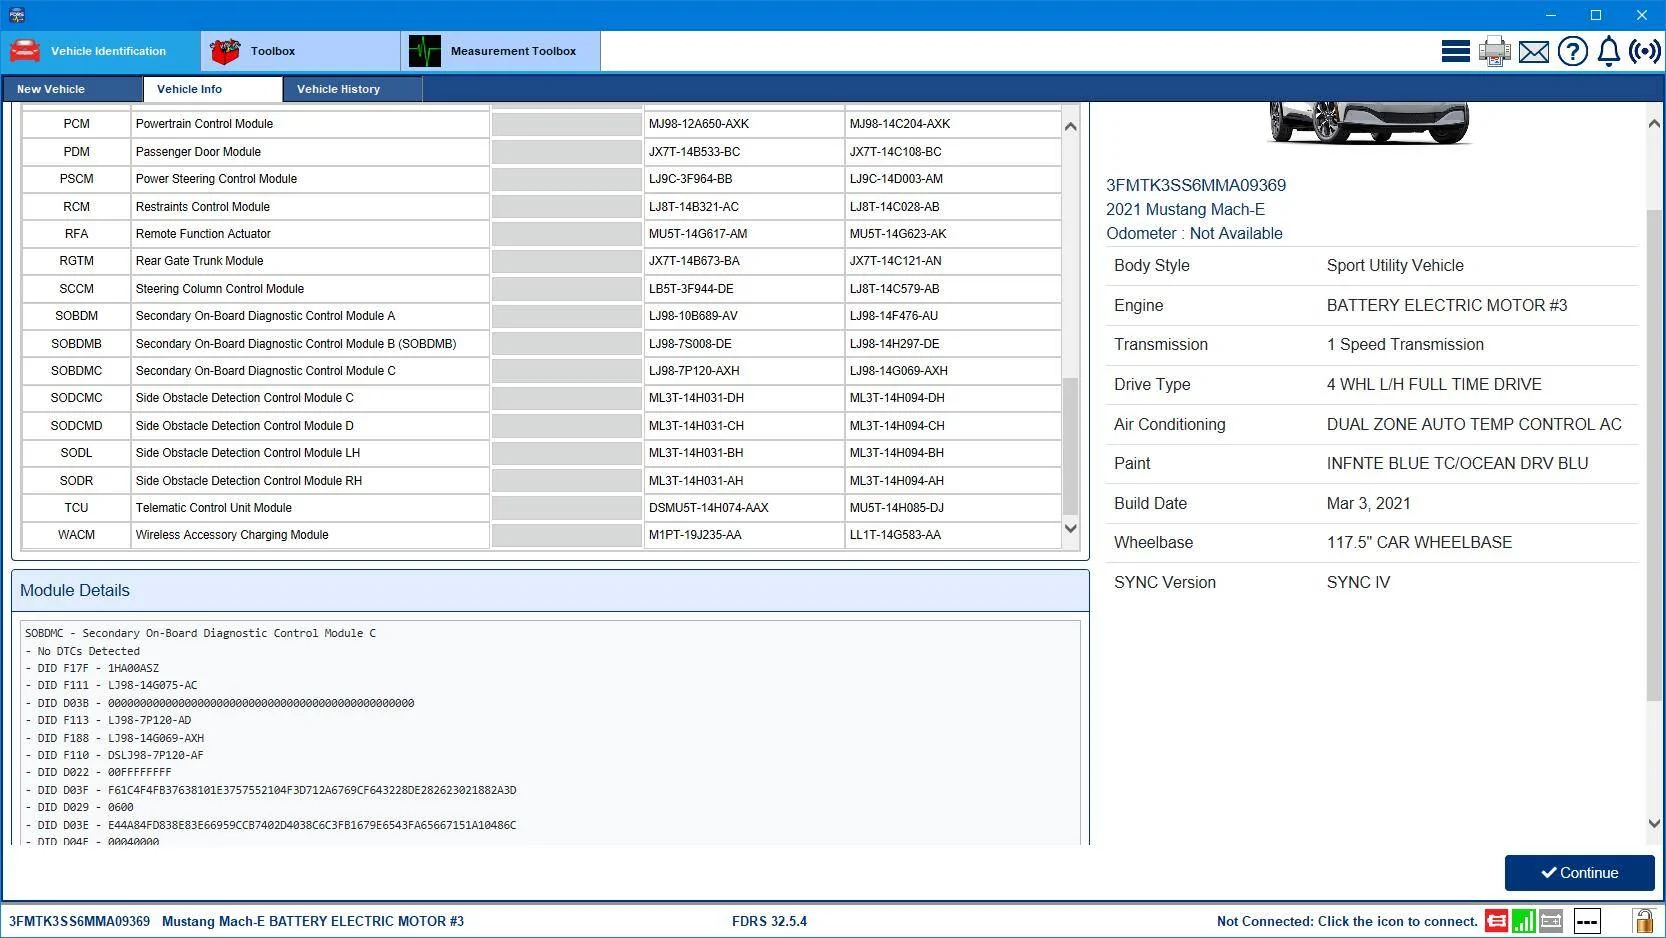
Task: Select Power Steering Control Module row
Action: tap(541, 179)
